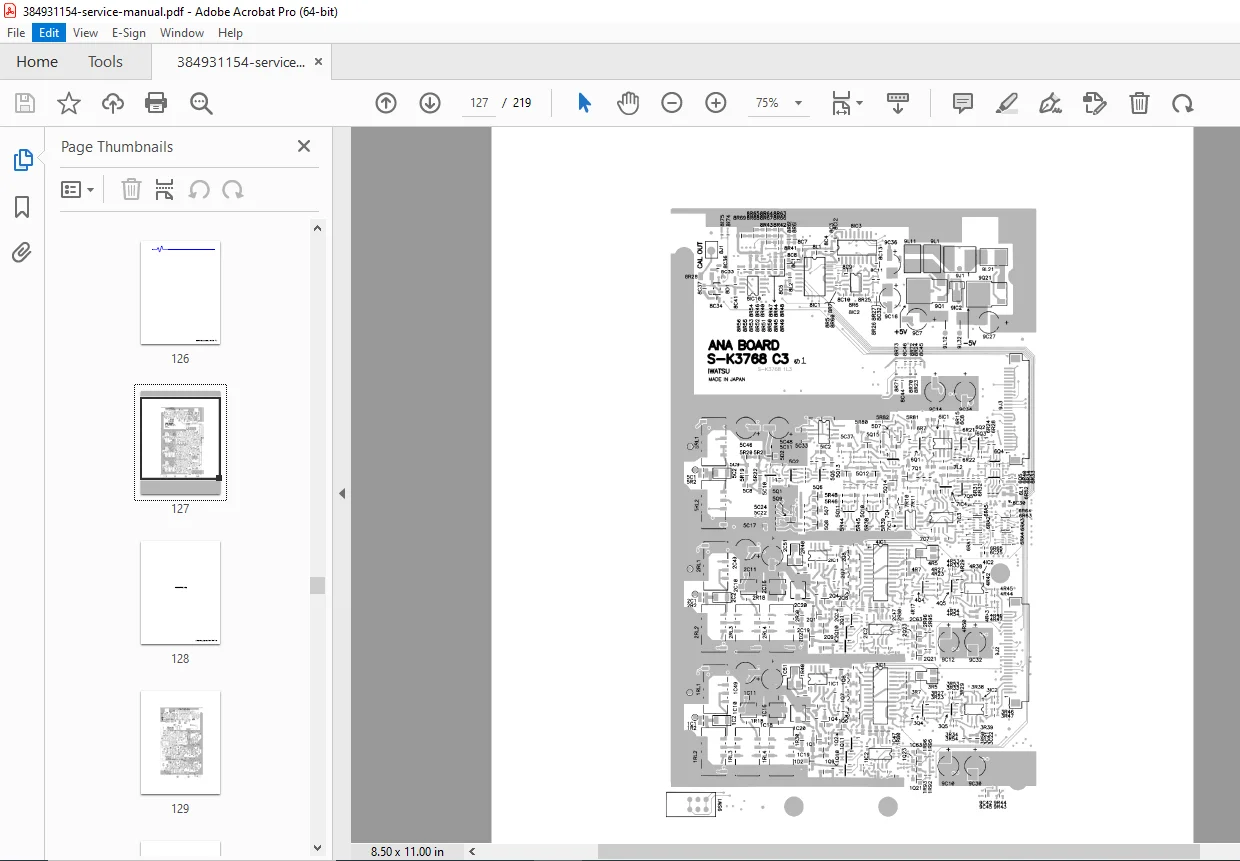Image resolution: width=1240 pixels, height=861 pixels.
Task: Switch to the Tools tab
Action: [105, 62]
